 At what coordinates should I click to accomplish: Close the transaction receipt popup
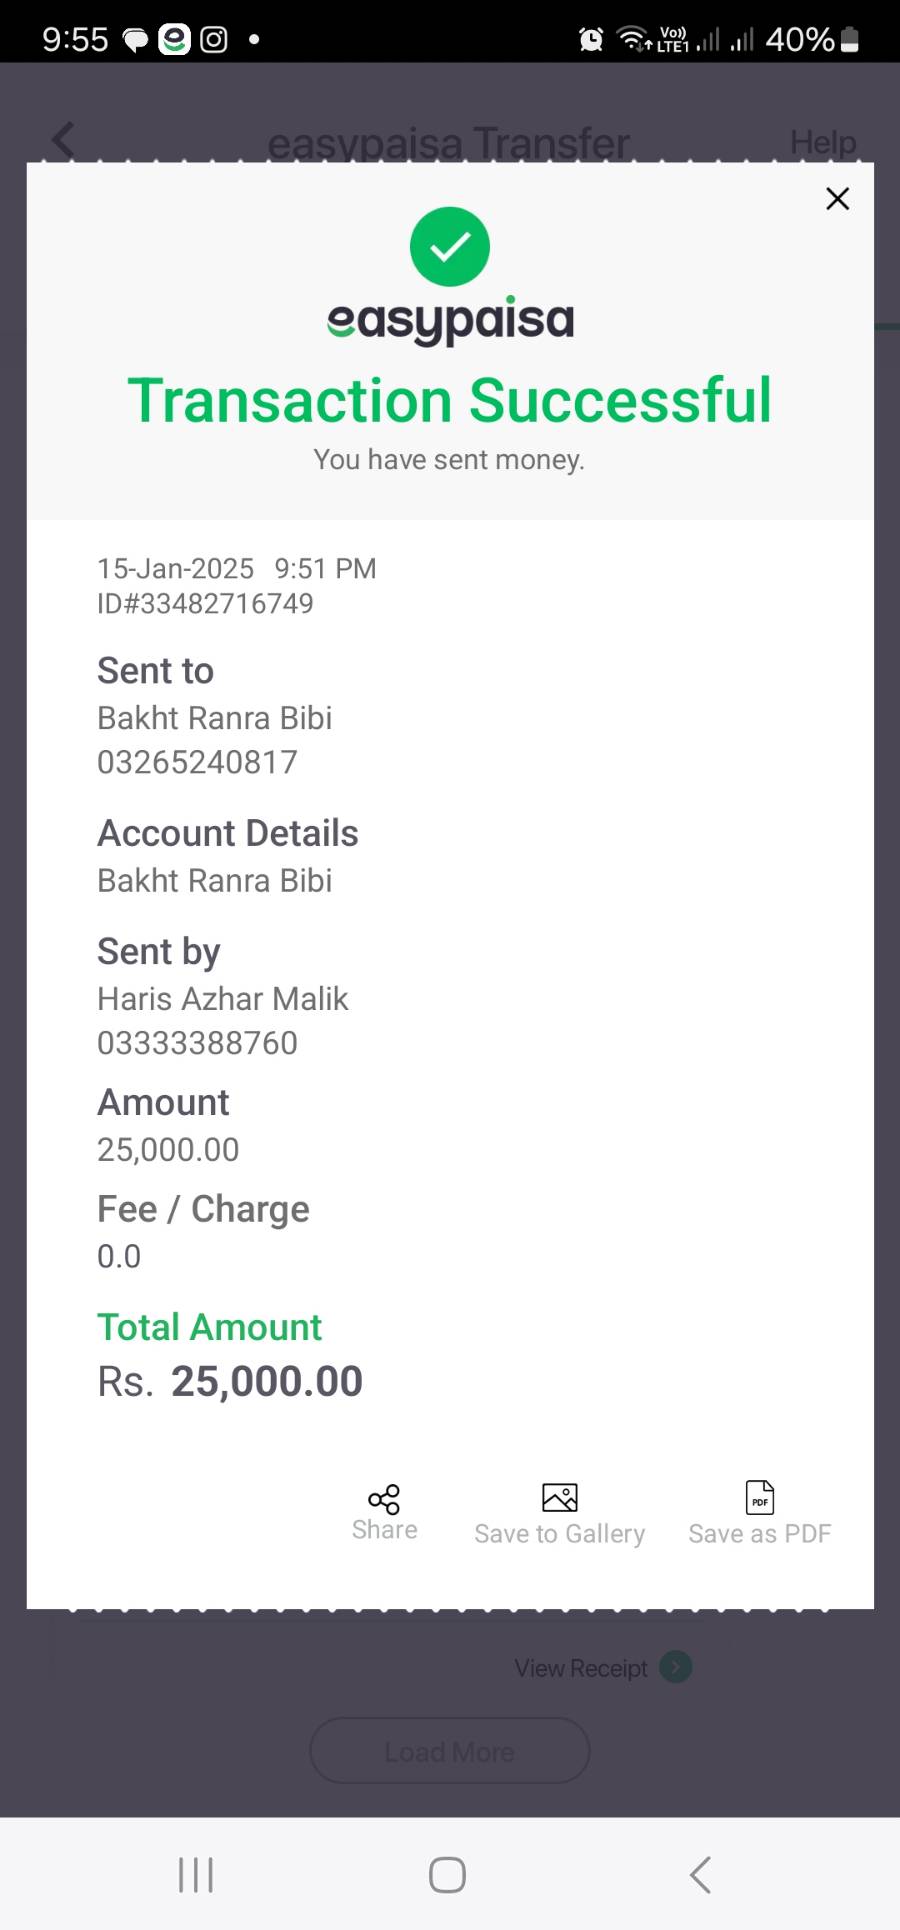pos(837,199)
